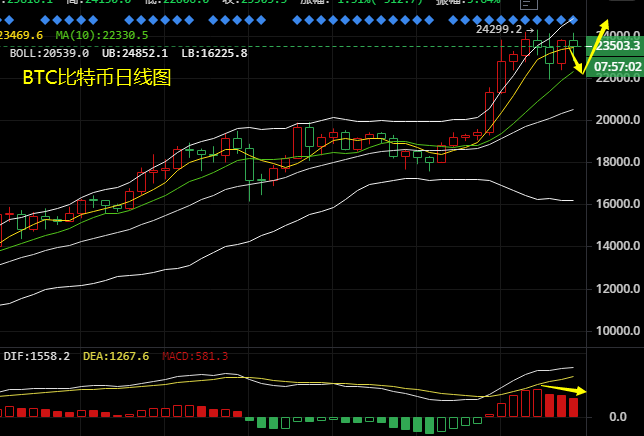Click the BOLL:20539.0 indicator label
Image resolution: width=644 pixels, height=436 pixels.
(49, 53)
